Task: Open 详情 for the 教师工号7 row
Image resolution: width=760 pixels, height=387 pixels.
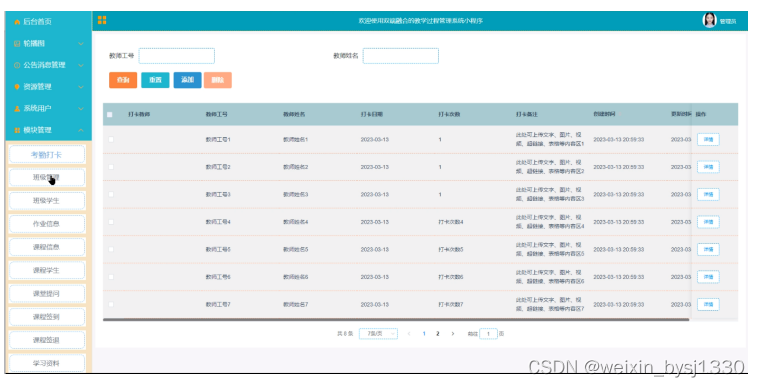Action: 708,305
